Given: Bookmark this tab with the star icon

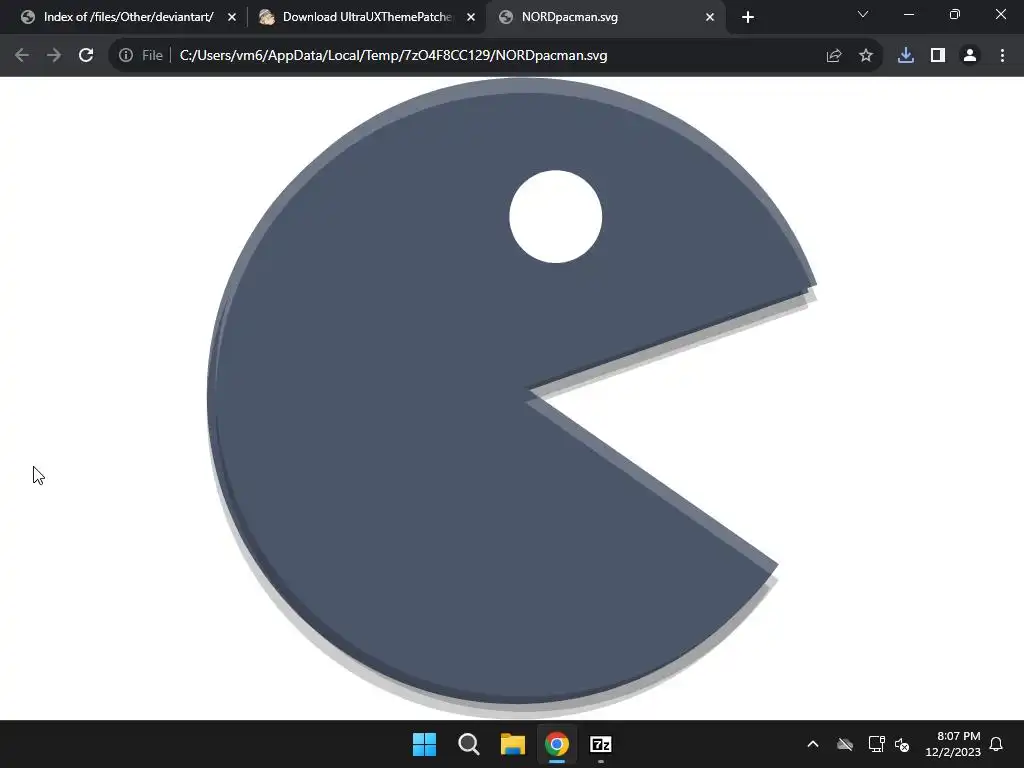Looking at the screenshot, I should point(866,56).
